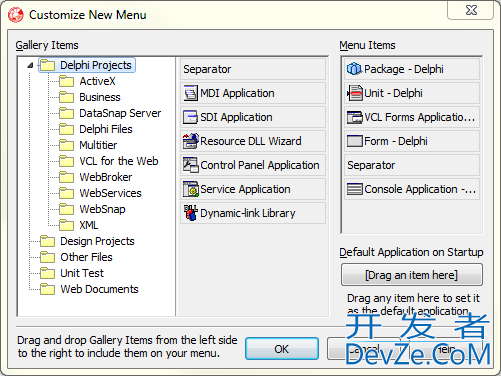This screenshot has width=501, height=376.
Task: Click the Design Projects folder icon
Action: click(47, 241)
